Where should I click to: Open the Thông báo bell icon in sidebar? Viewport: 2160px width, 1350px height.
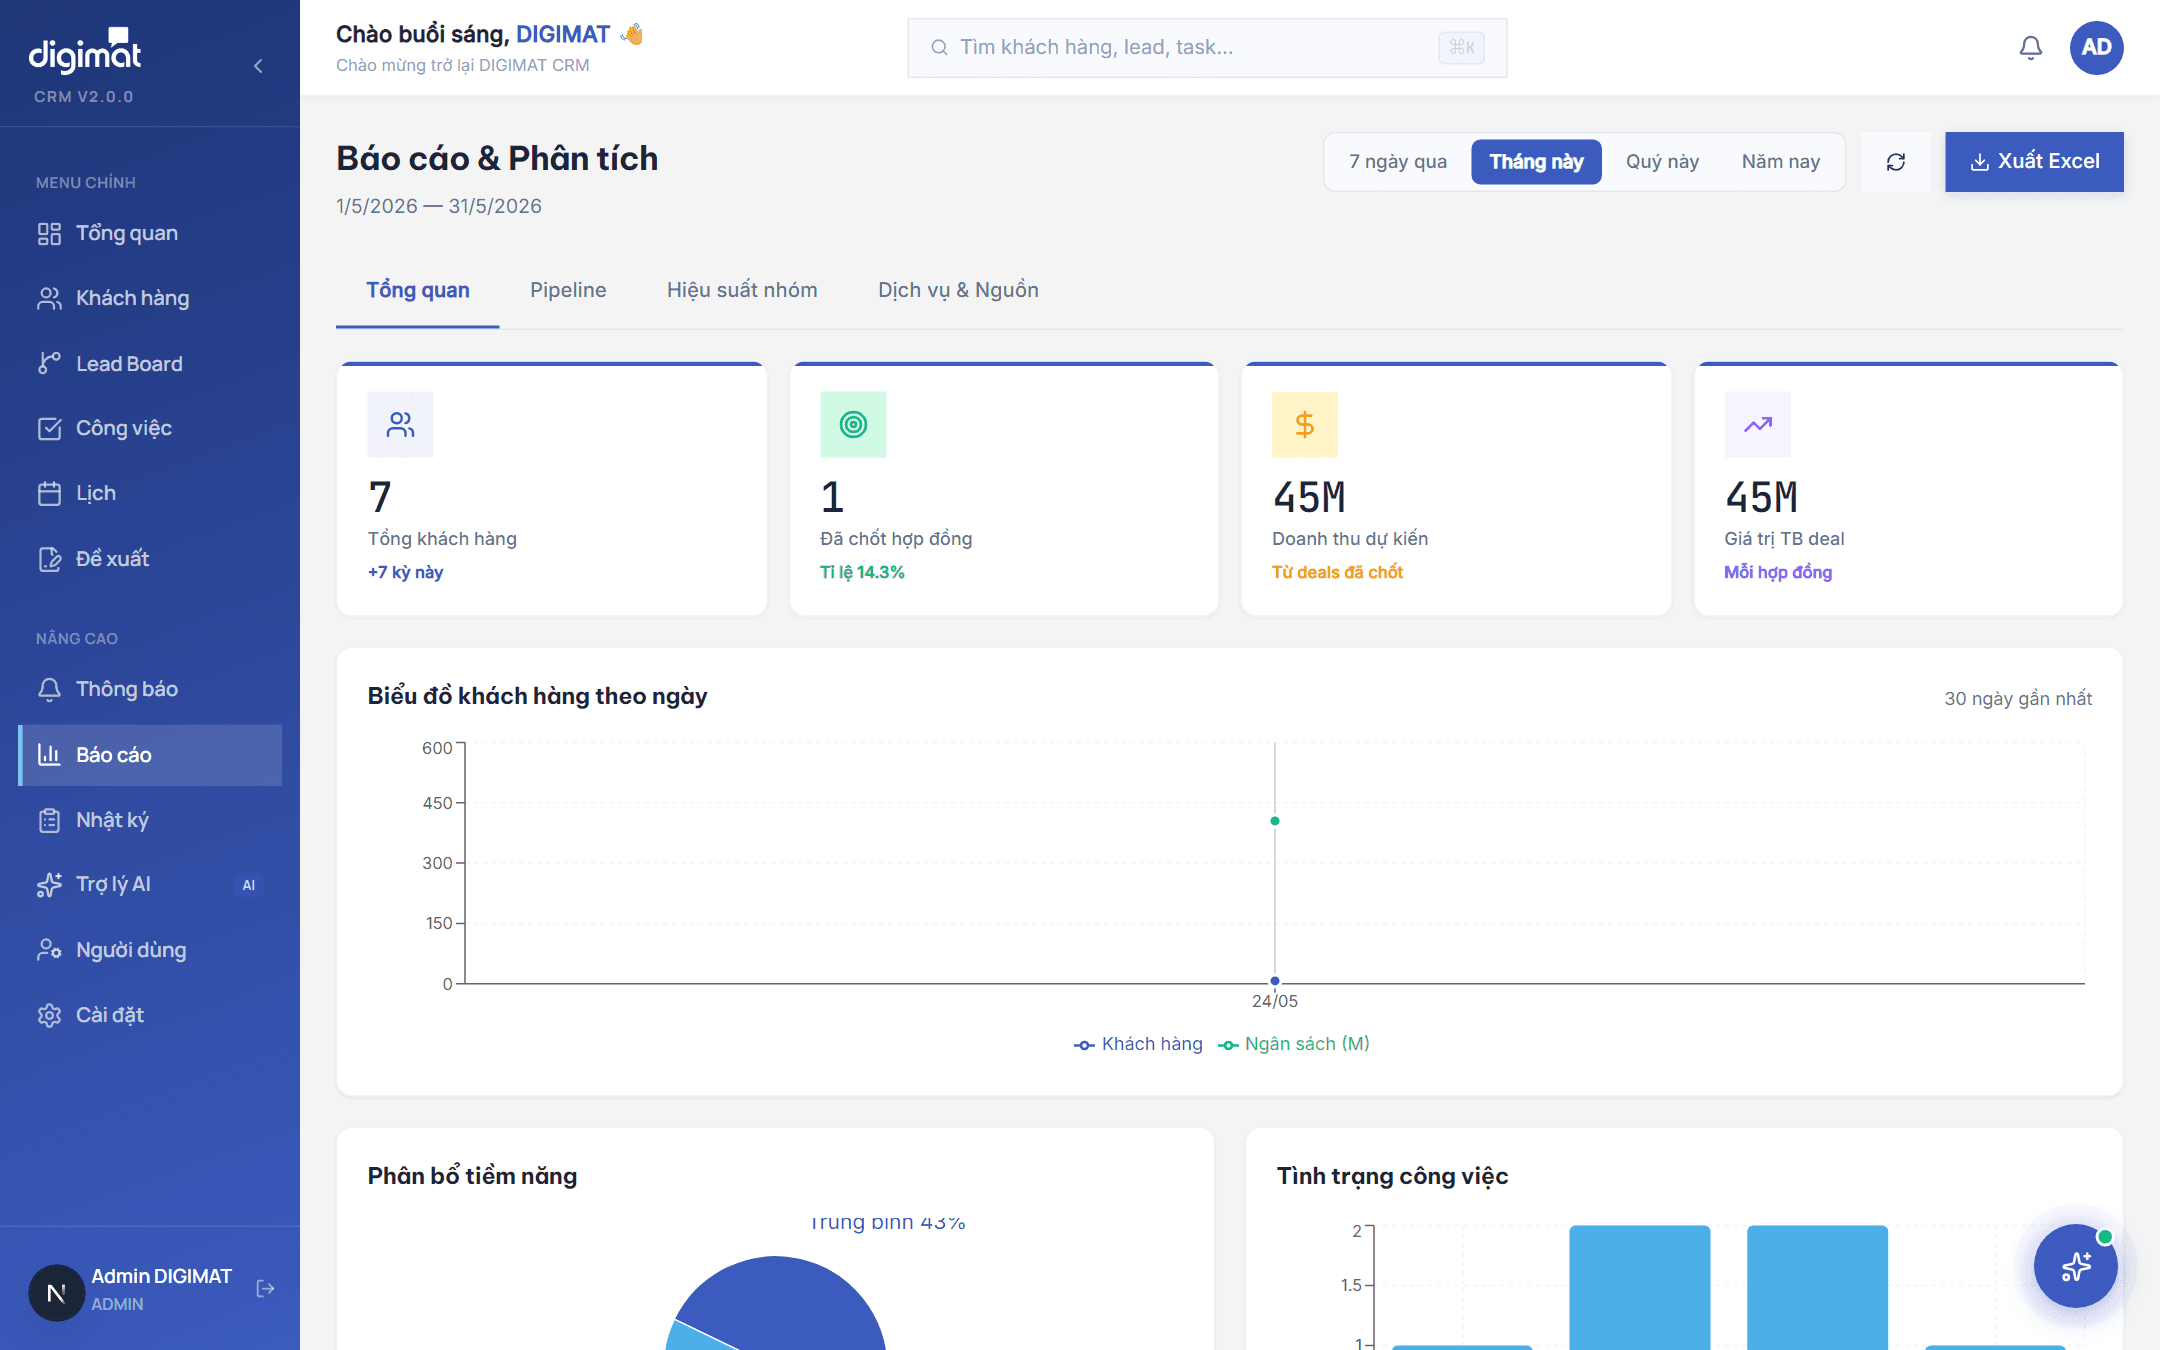coord(49,690)
